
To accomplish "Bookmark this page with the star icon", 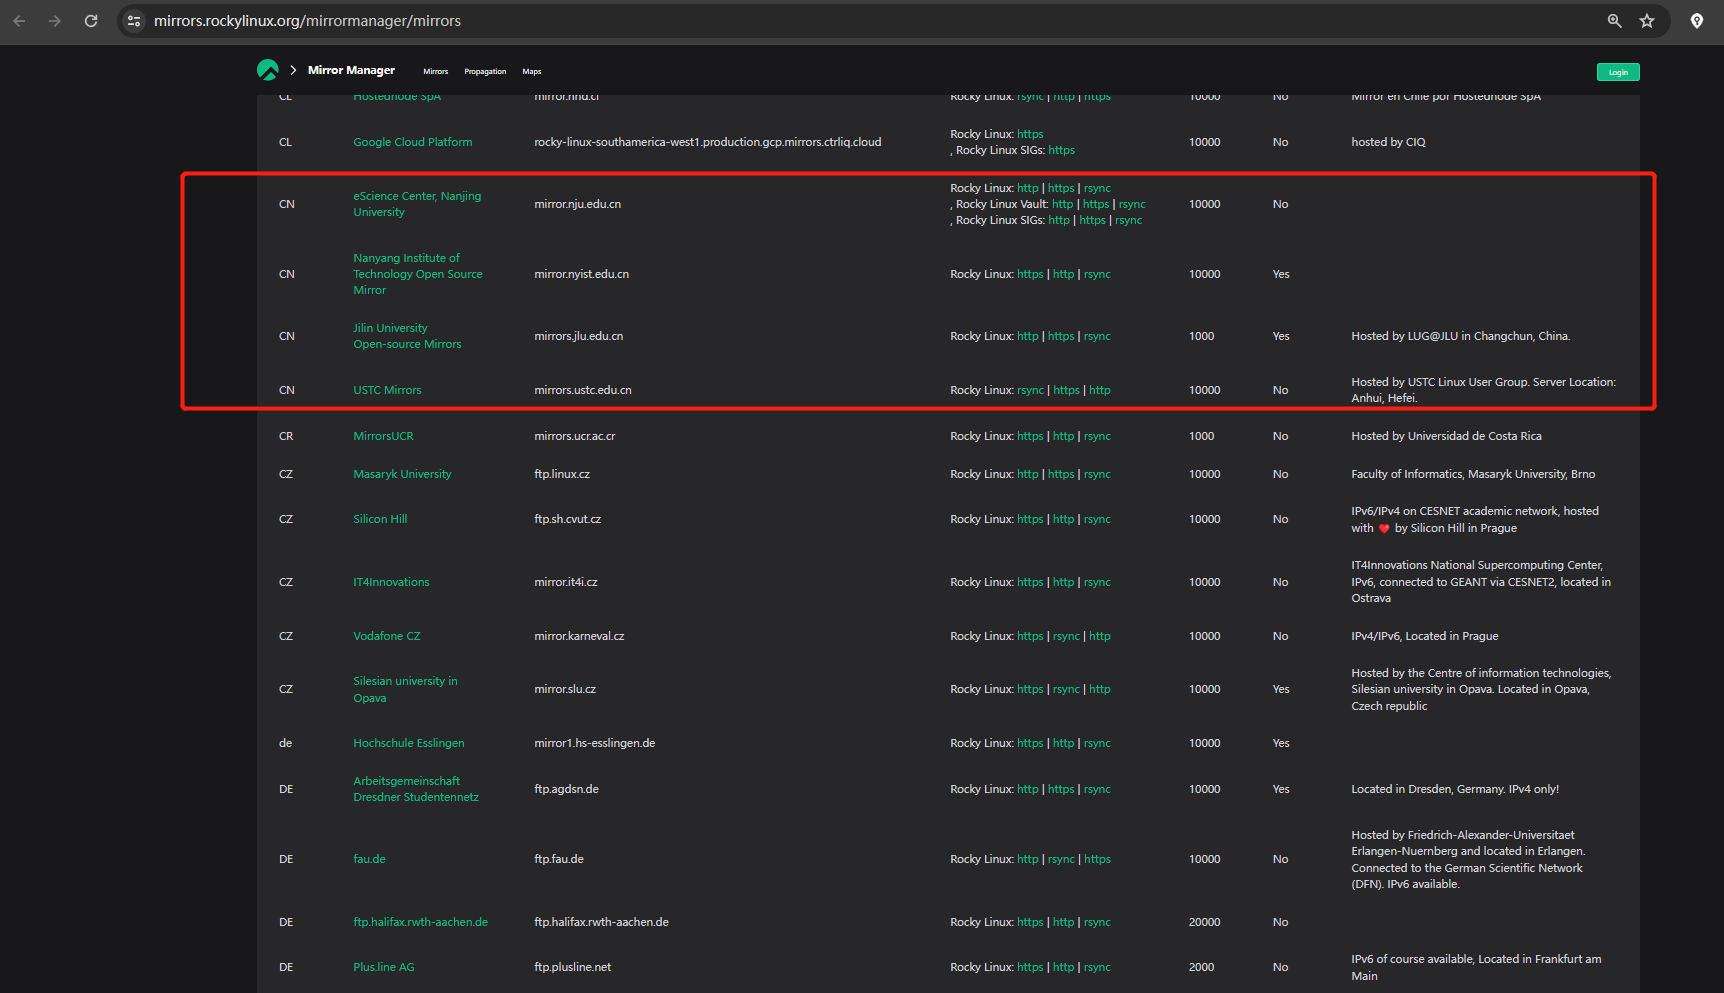I will coord(1647,21).
